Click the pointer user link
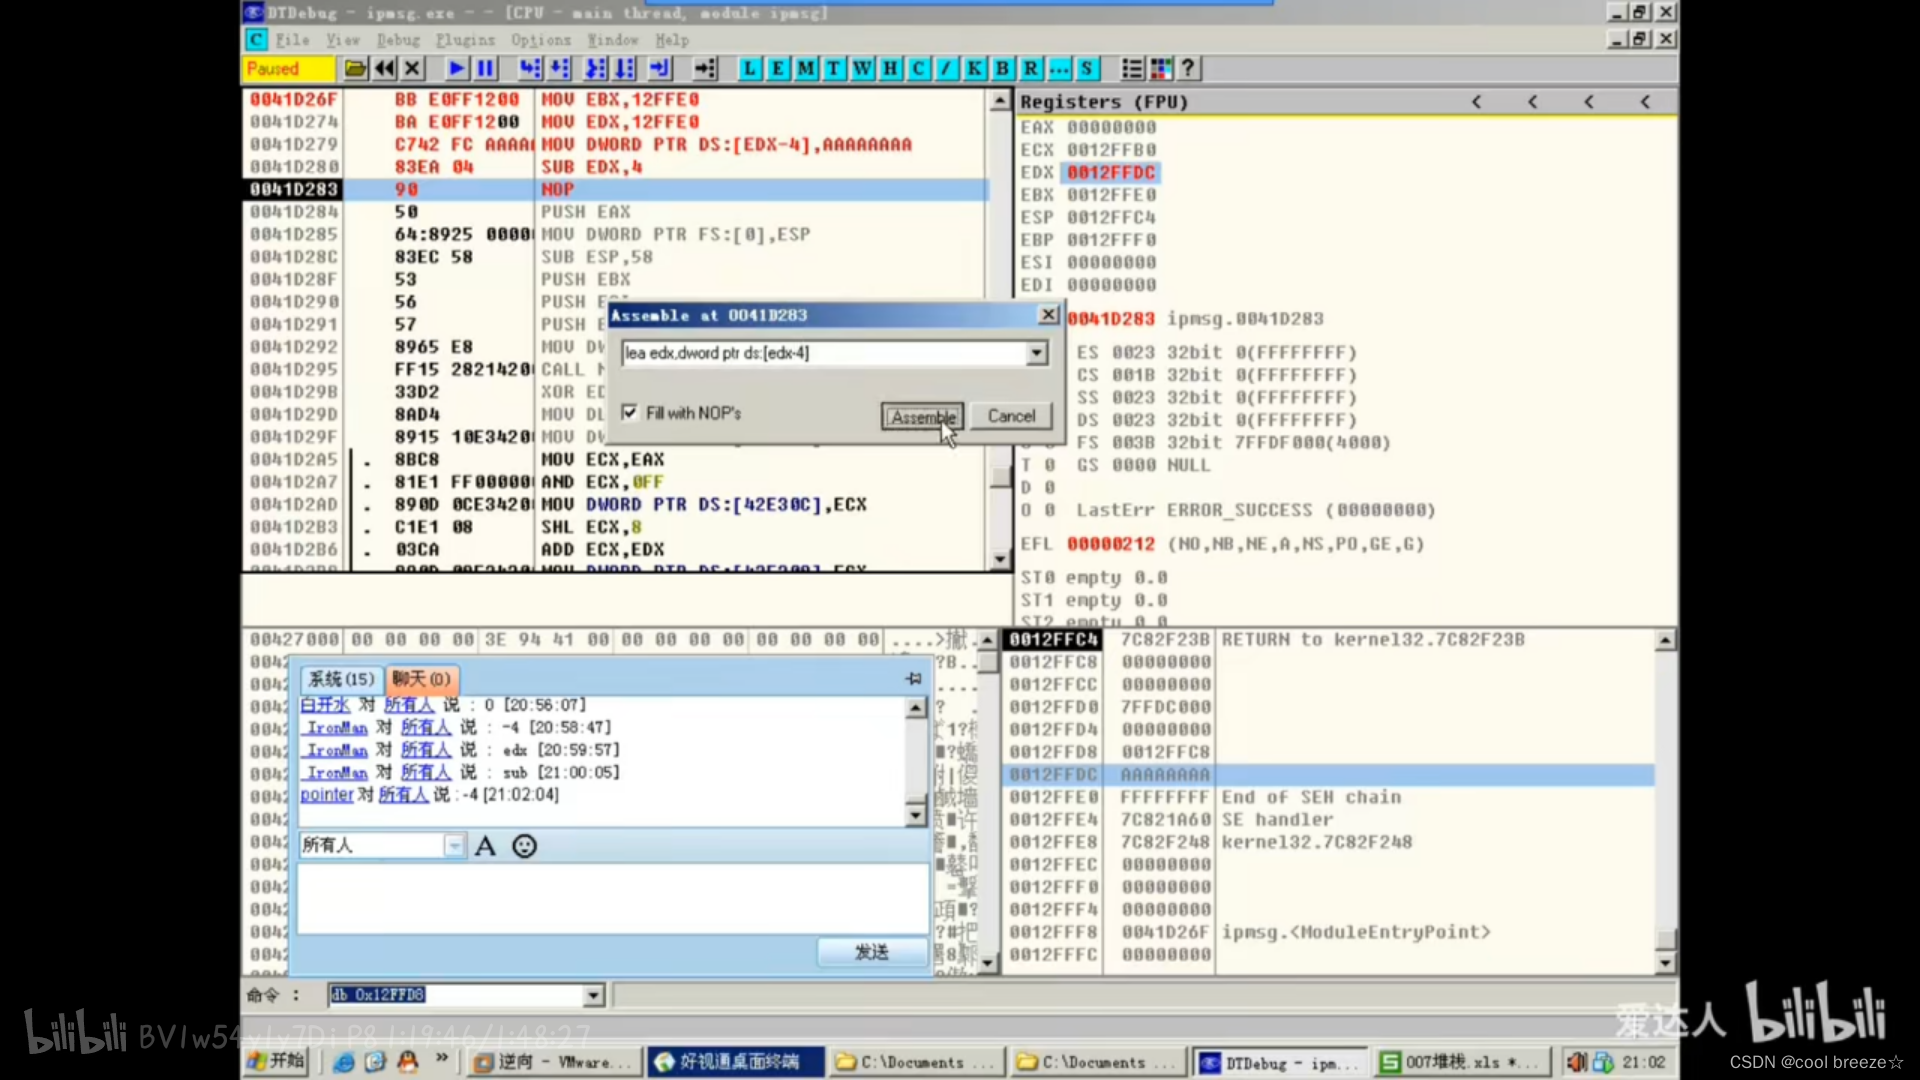 click(x=327, y=794)
